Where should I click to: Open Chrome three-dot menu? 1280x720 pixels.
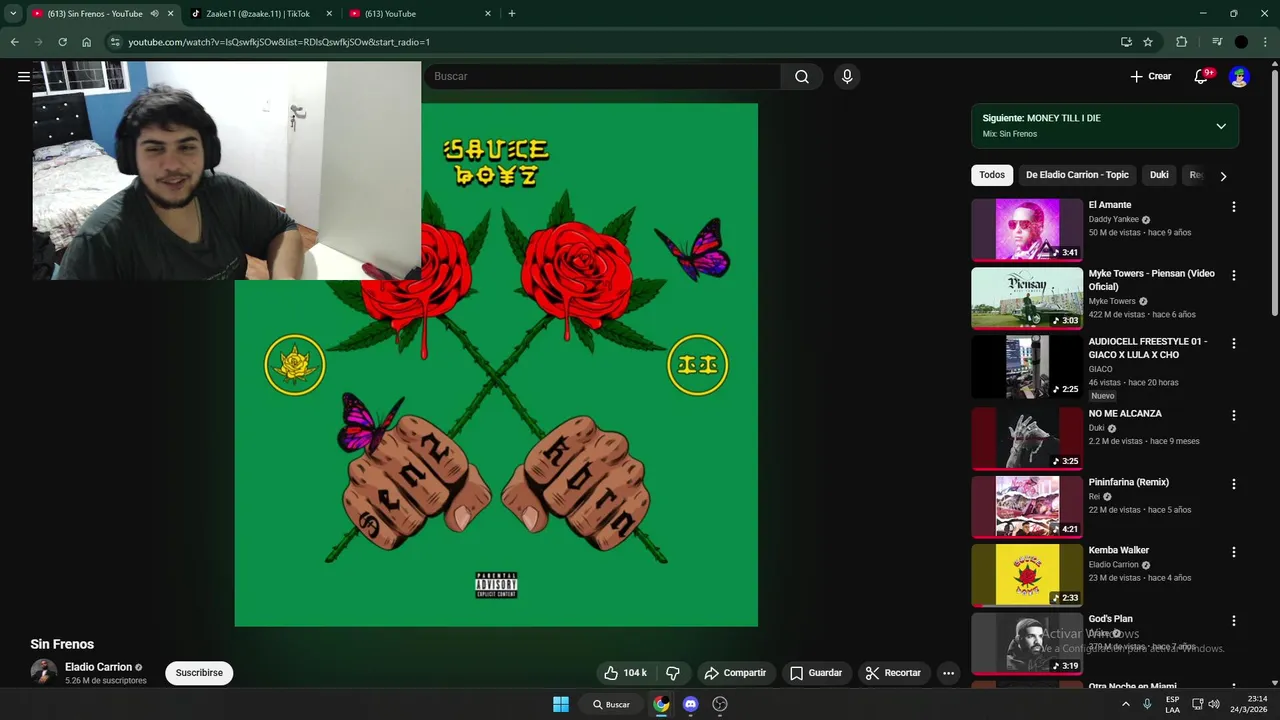point(1266,42)
